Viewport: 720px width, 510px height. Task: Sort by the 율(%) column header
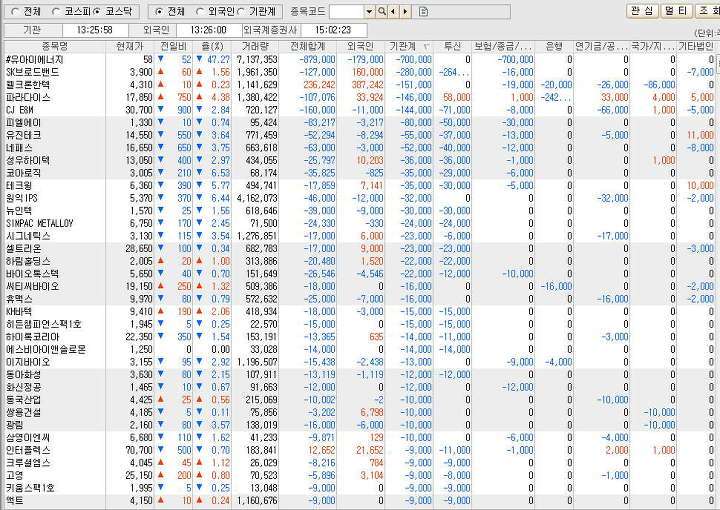pyautogui.click(x=212, y=46)
